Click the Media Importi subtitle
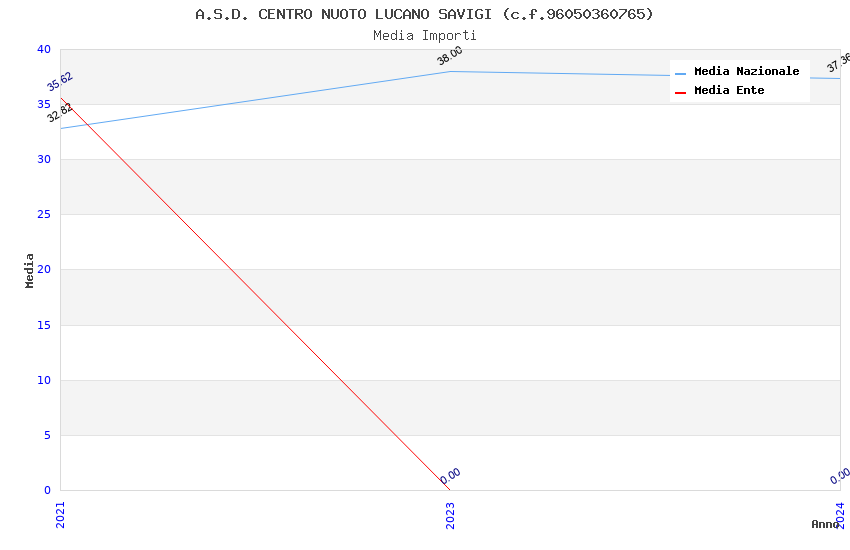 point(424,36)
